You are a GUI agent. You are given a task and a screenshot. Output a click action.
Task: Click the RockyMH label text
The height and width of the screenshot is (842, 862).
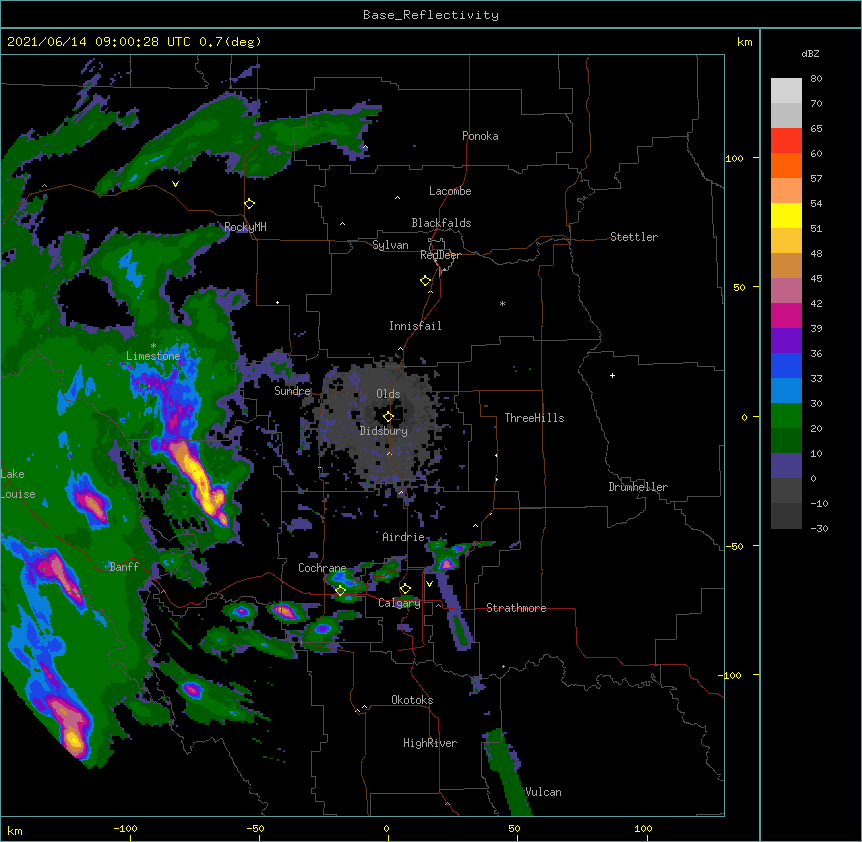click(245, 227)
